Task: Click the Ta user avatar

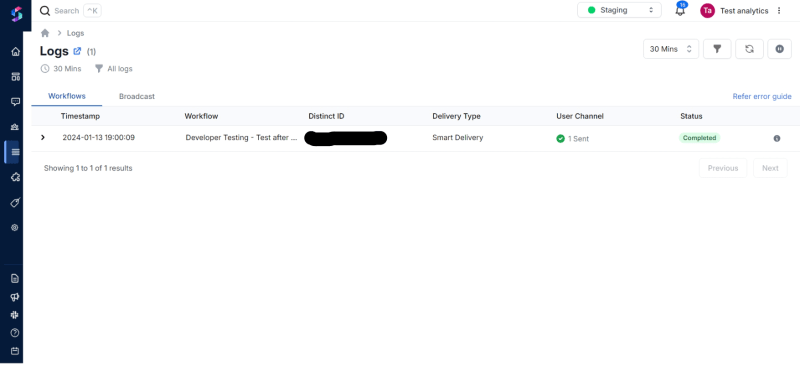Action: [x=707, y=10]
